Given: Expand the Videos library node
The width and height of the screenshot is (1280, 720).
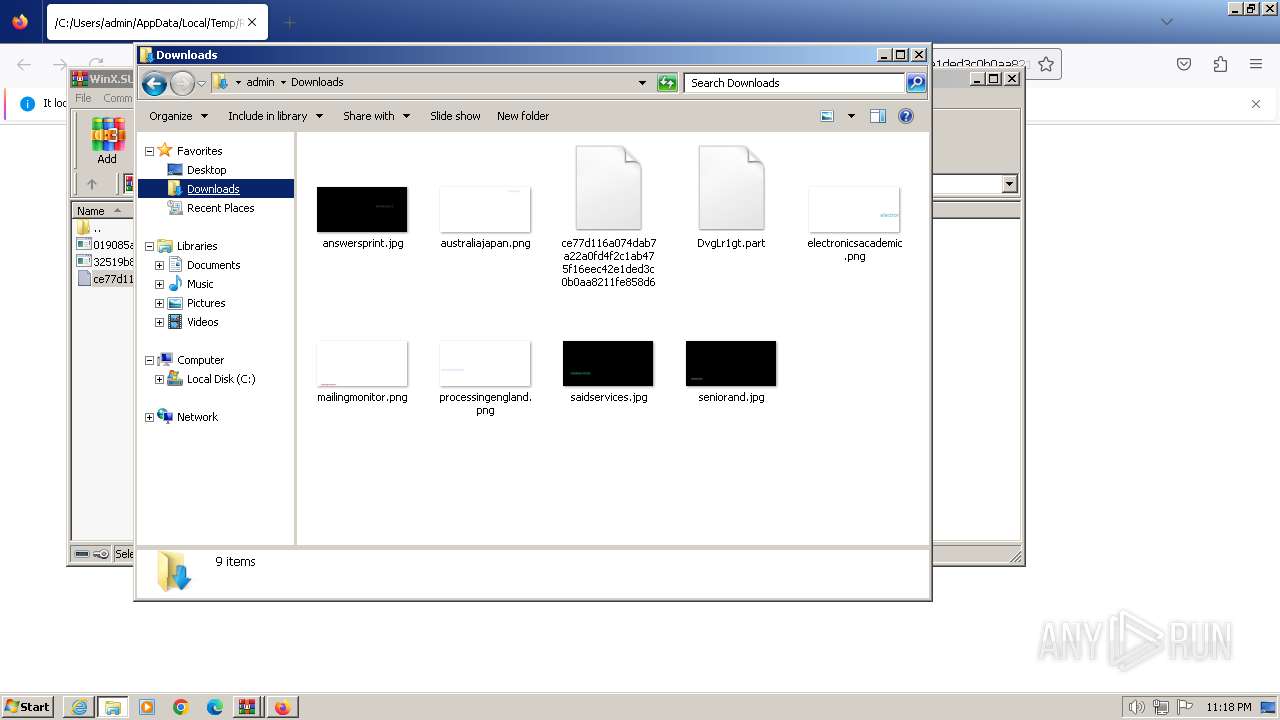Looking at the screenshot, I should click(159, 322).
